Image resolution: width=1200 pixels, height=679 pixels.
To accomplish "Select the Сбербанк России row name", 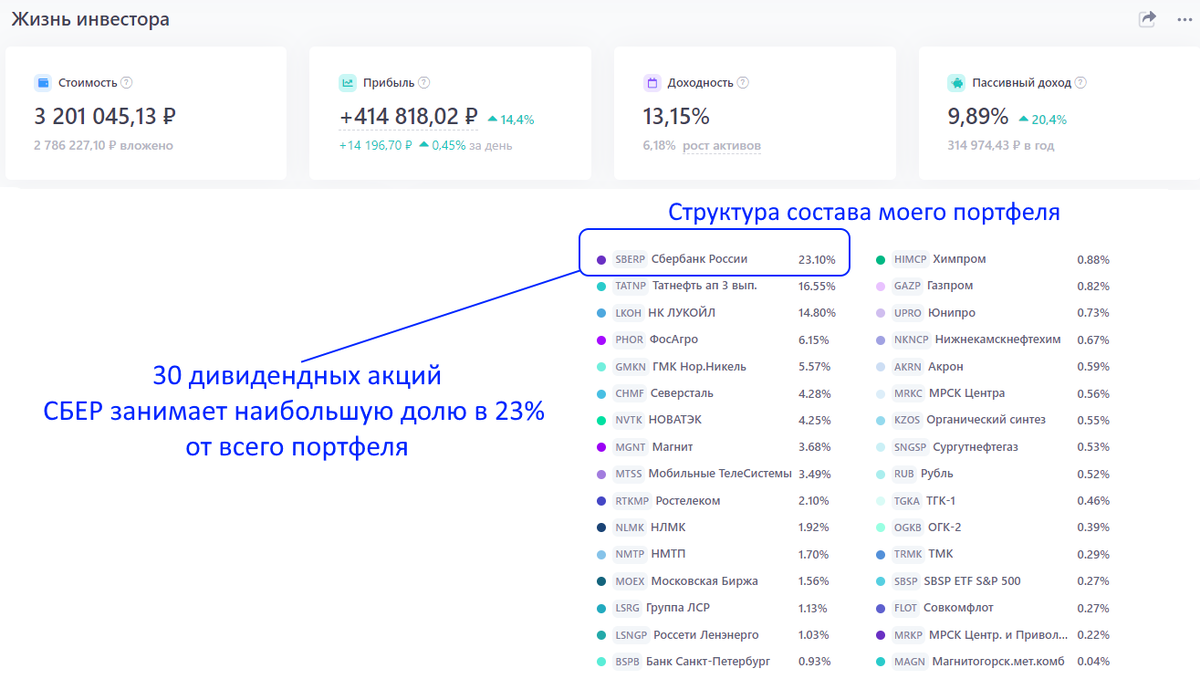I will pos(699,259).
